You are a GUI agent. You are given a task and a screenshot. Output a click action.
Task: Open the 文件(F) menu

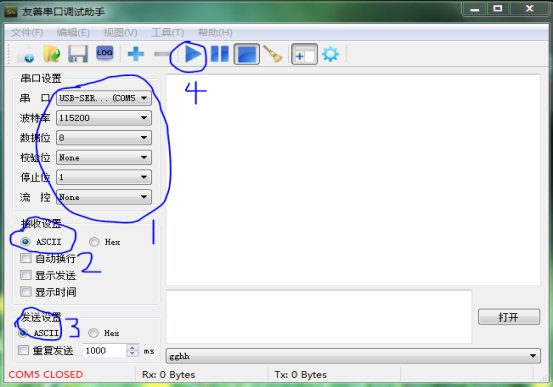pos(27,32)
